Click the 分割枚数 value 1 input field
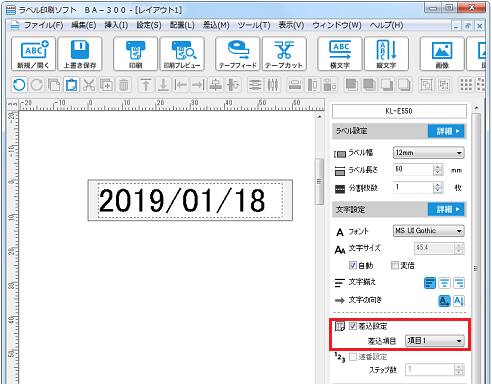The height and width of the screenshot is (384, 492). pos(413,188)
